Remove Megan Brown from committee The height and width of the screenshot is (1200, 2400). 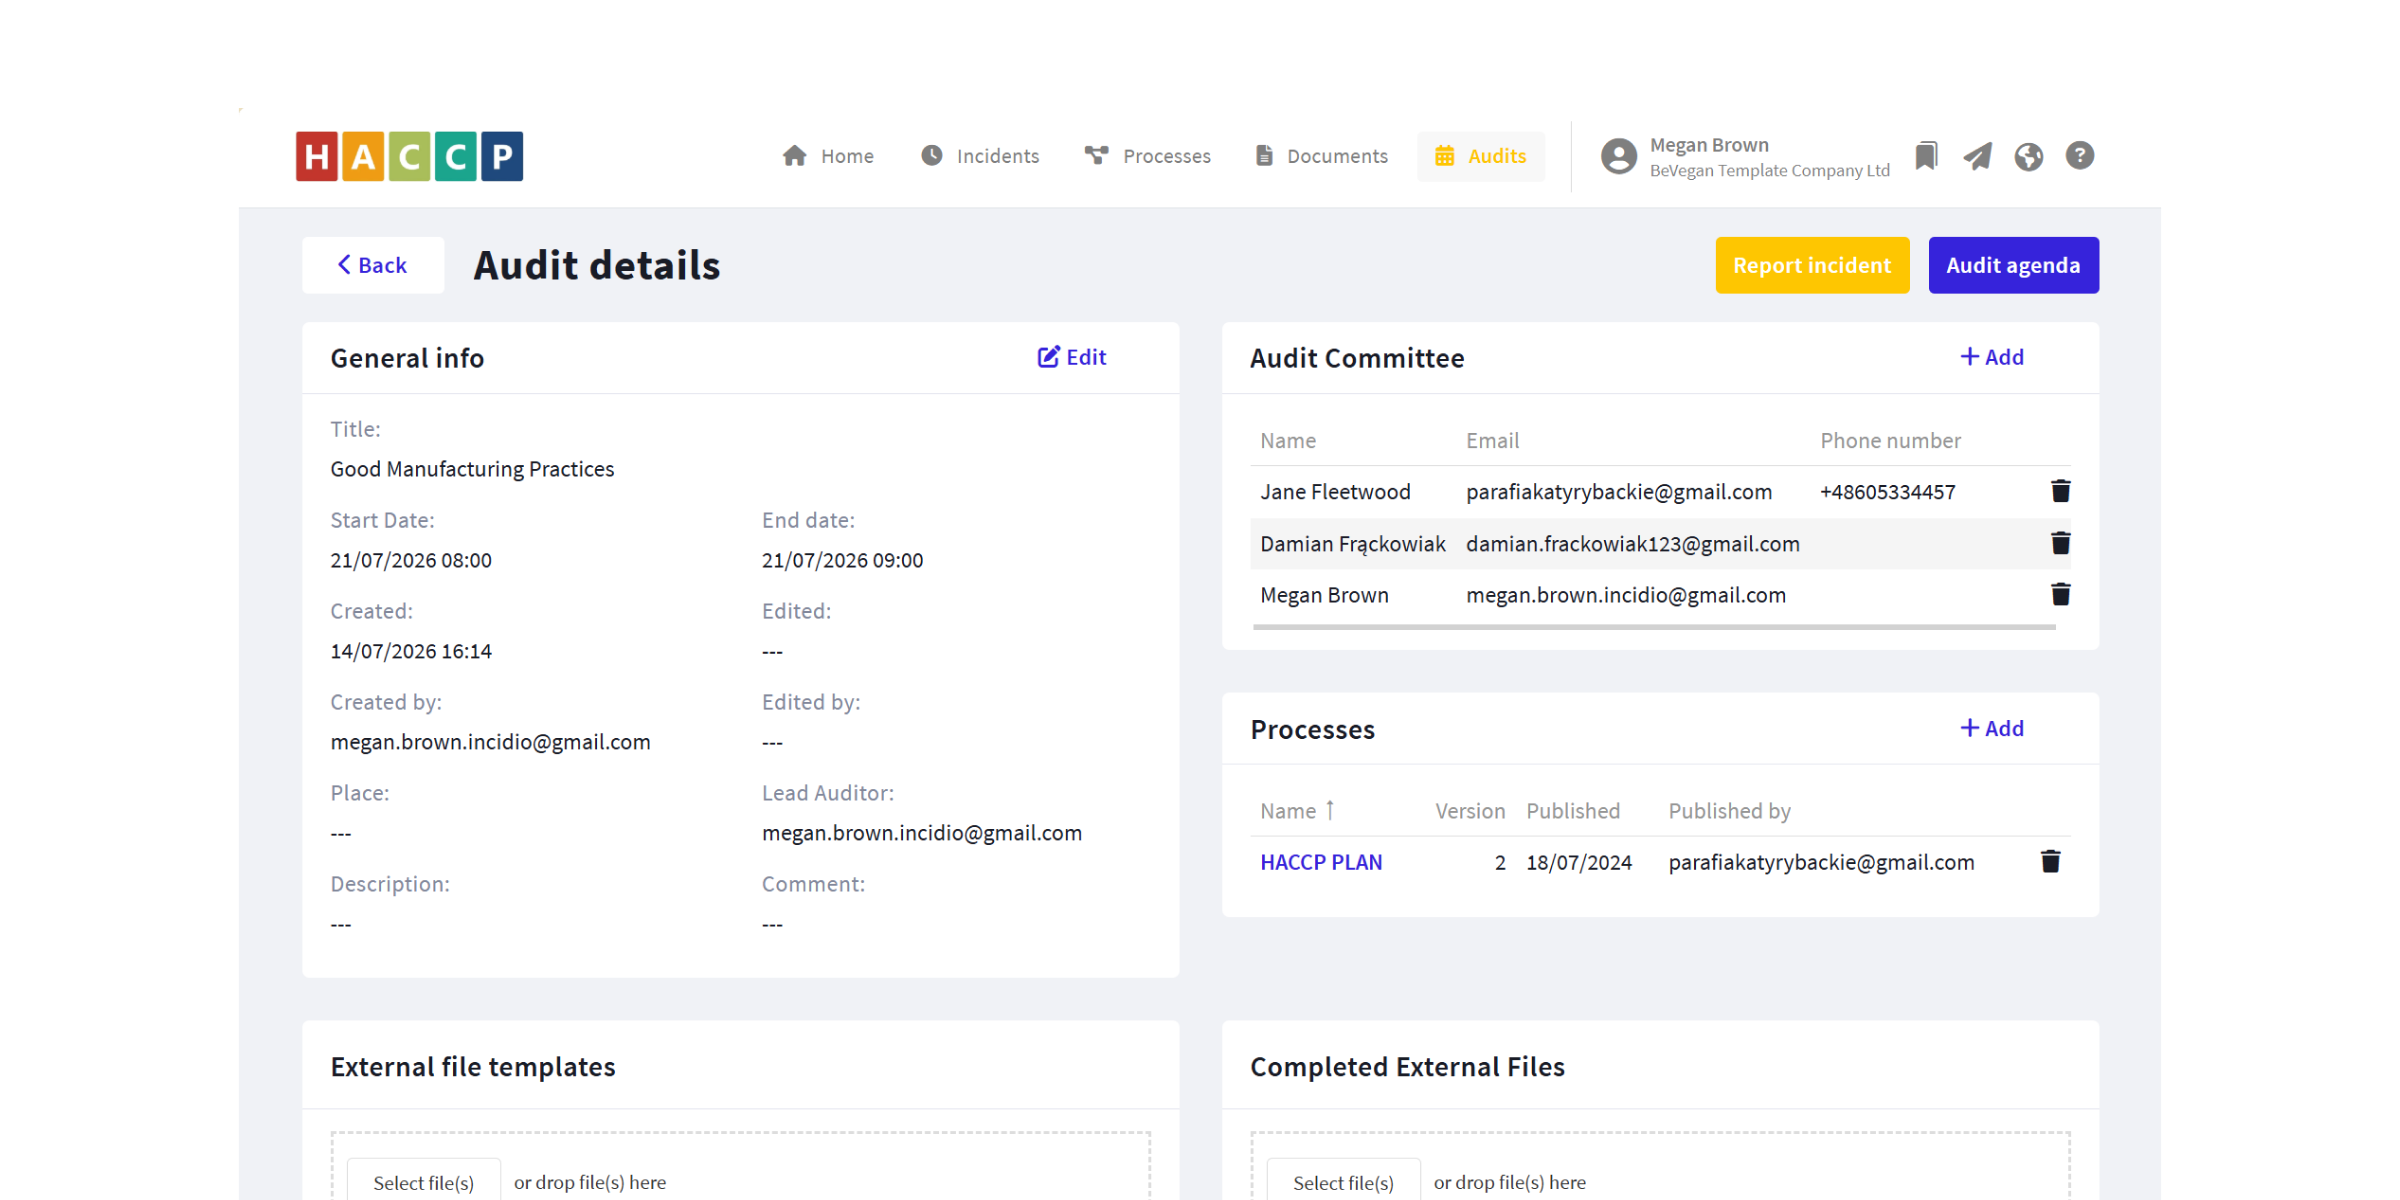point(2060,594)
